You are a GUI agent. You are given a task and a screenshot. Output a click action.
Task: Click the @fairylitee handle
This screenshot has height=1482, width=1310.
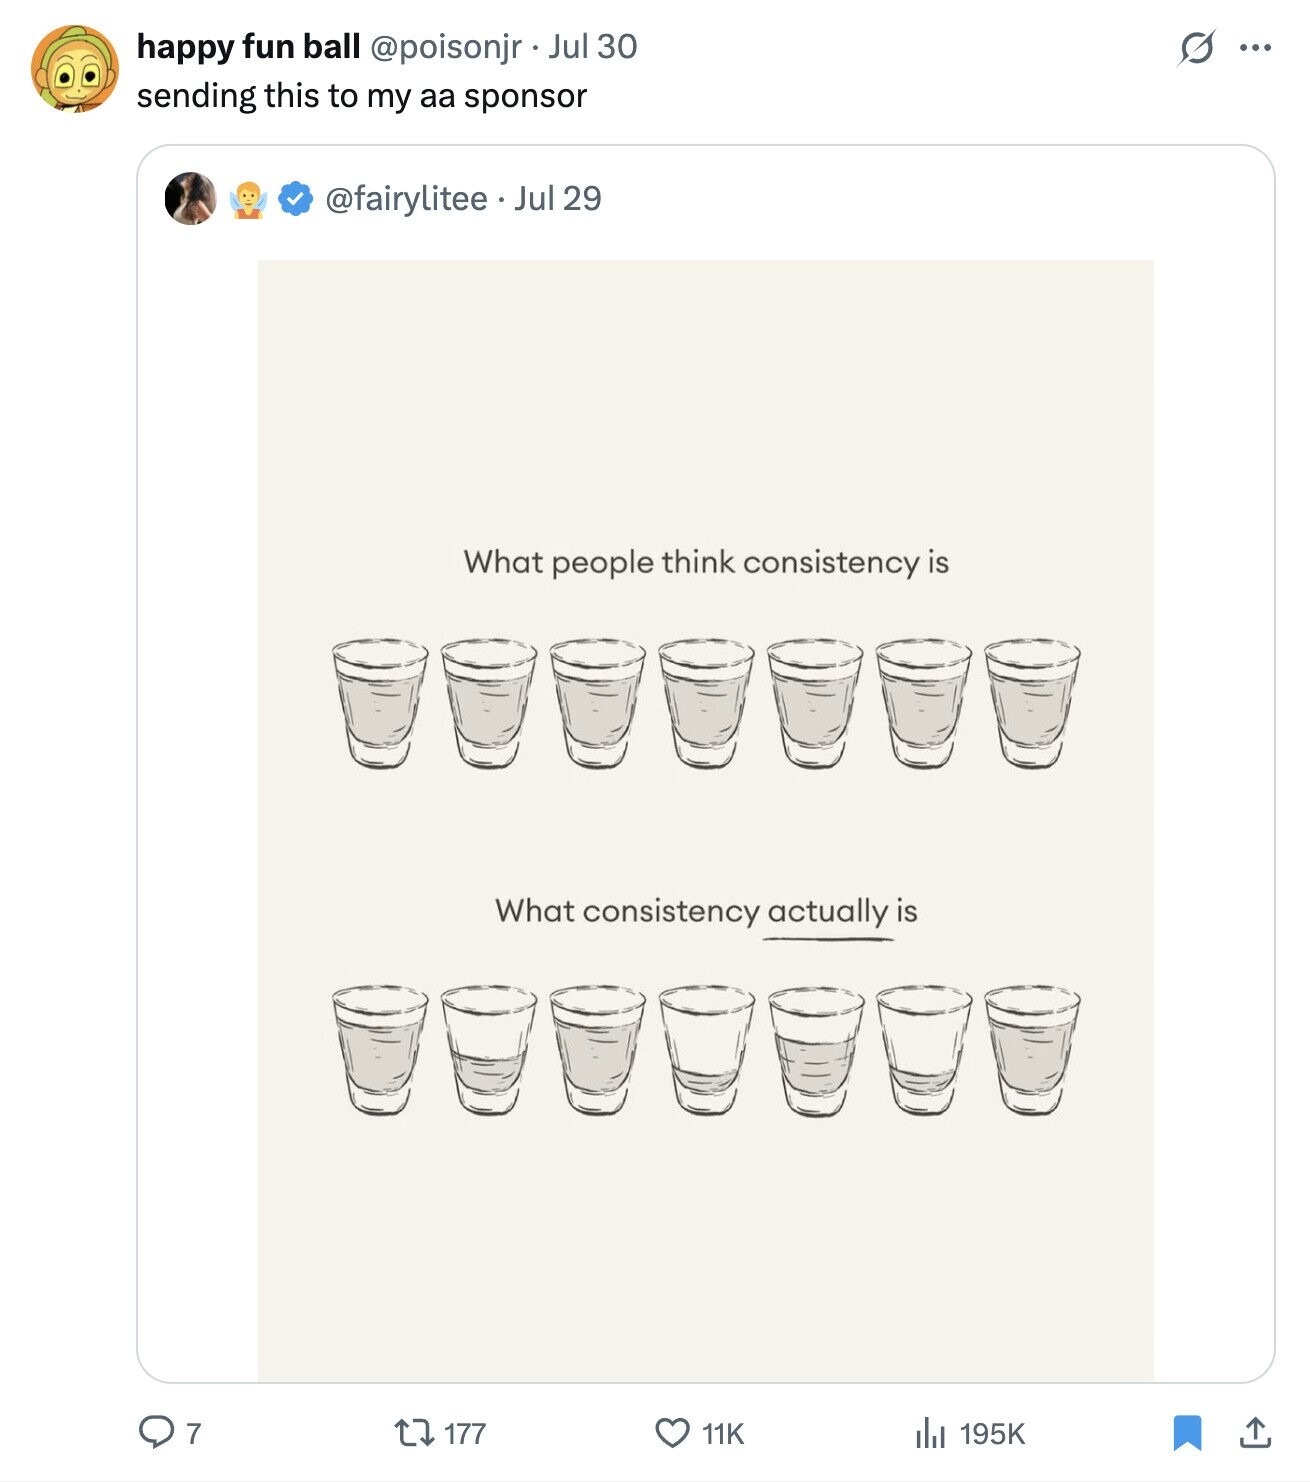406,198
